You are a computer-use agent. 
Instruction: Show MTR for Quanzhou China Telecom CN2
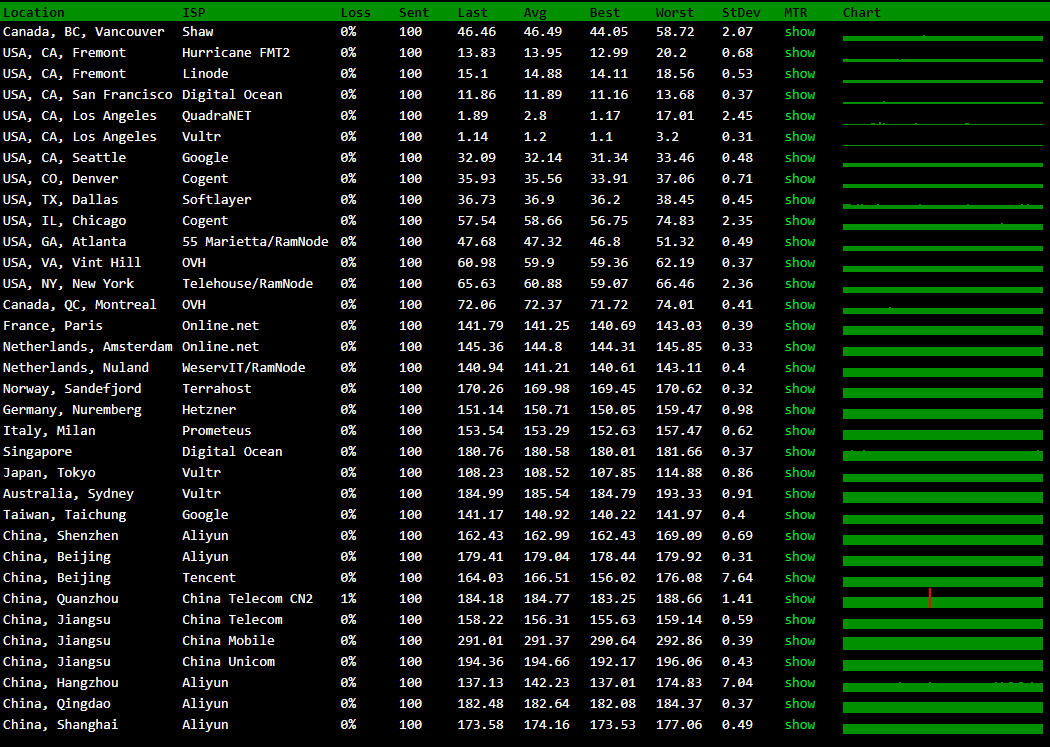799,599
